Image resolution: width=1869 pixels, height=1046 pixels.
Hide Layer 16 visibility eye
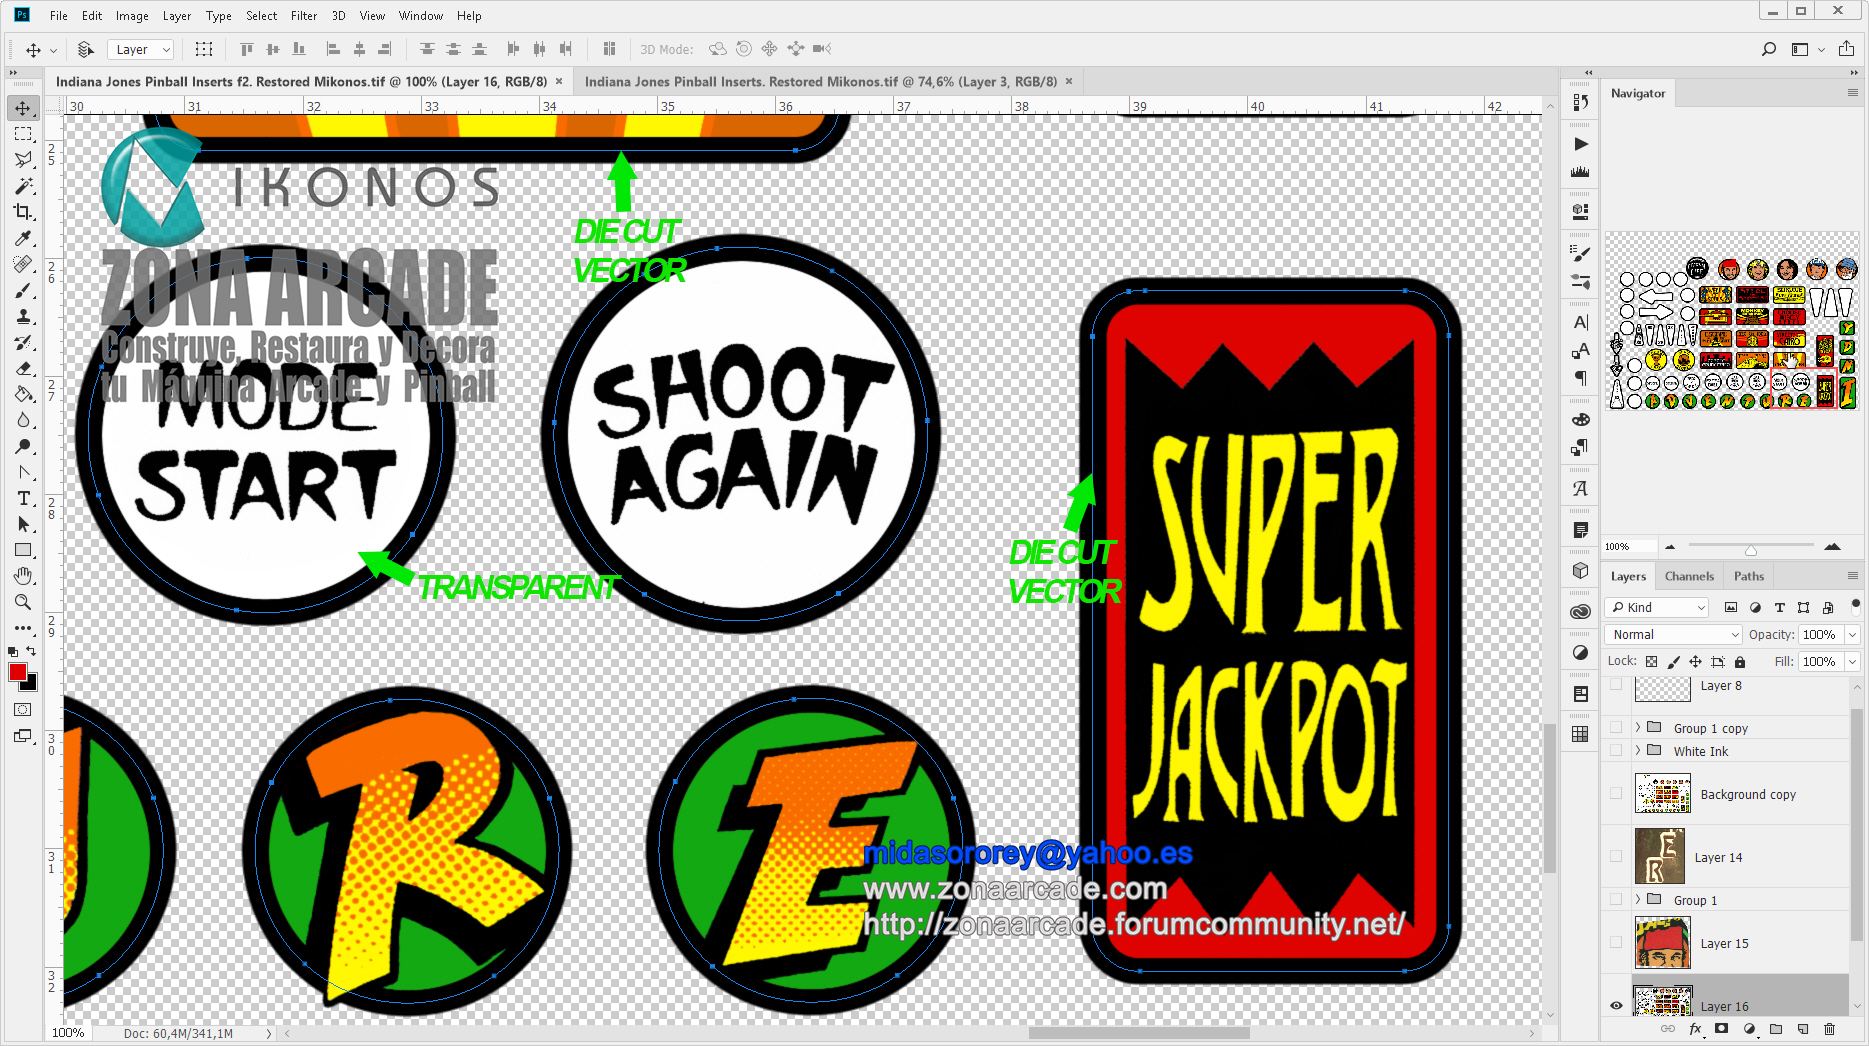(x=1616, y=1006)
